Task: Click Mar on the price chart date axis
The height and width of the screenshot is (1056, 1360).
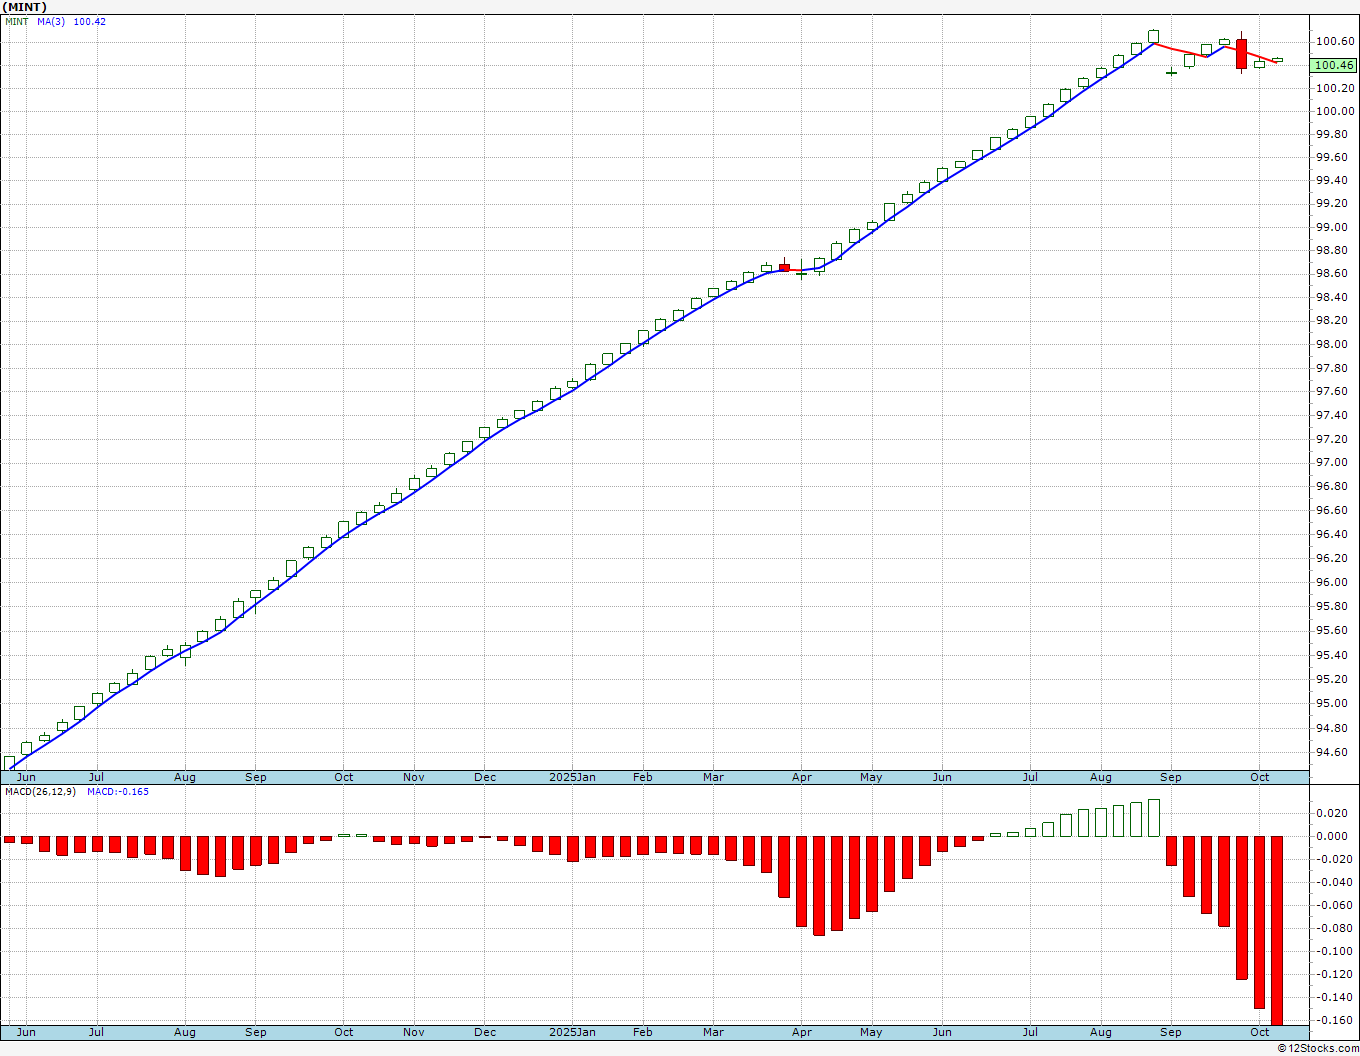Action: point(713,777)
